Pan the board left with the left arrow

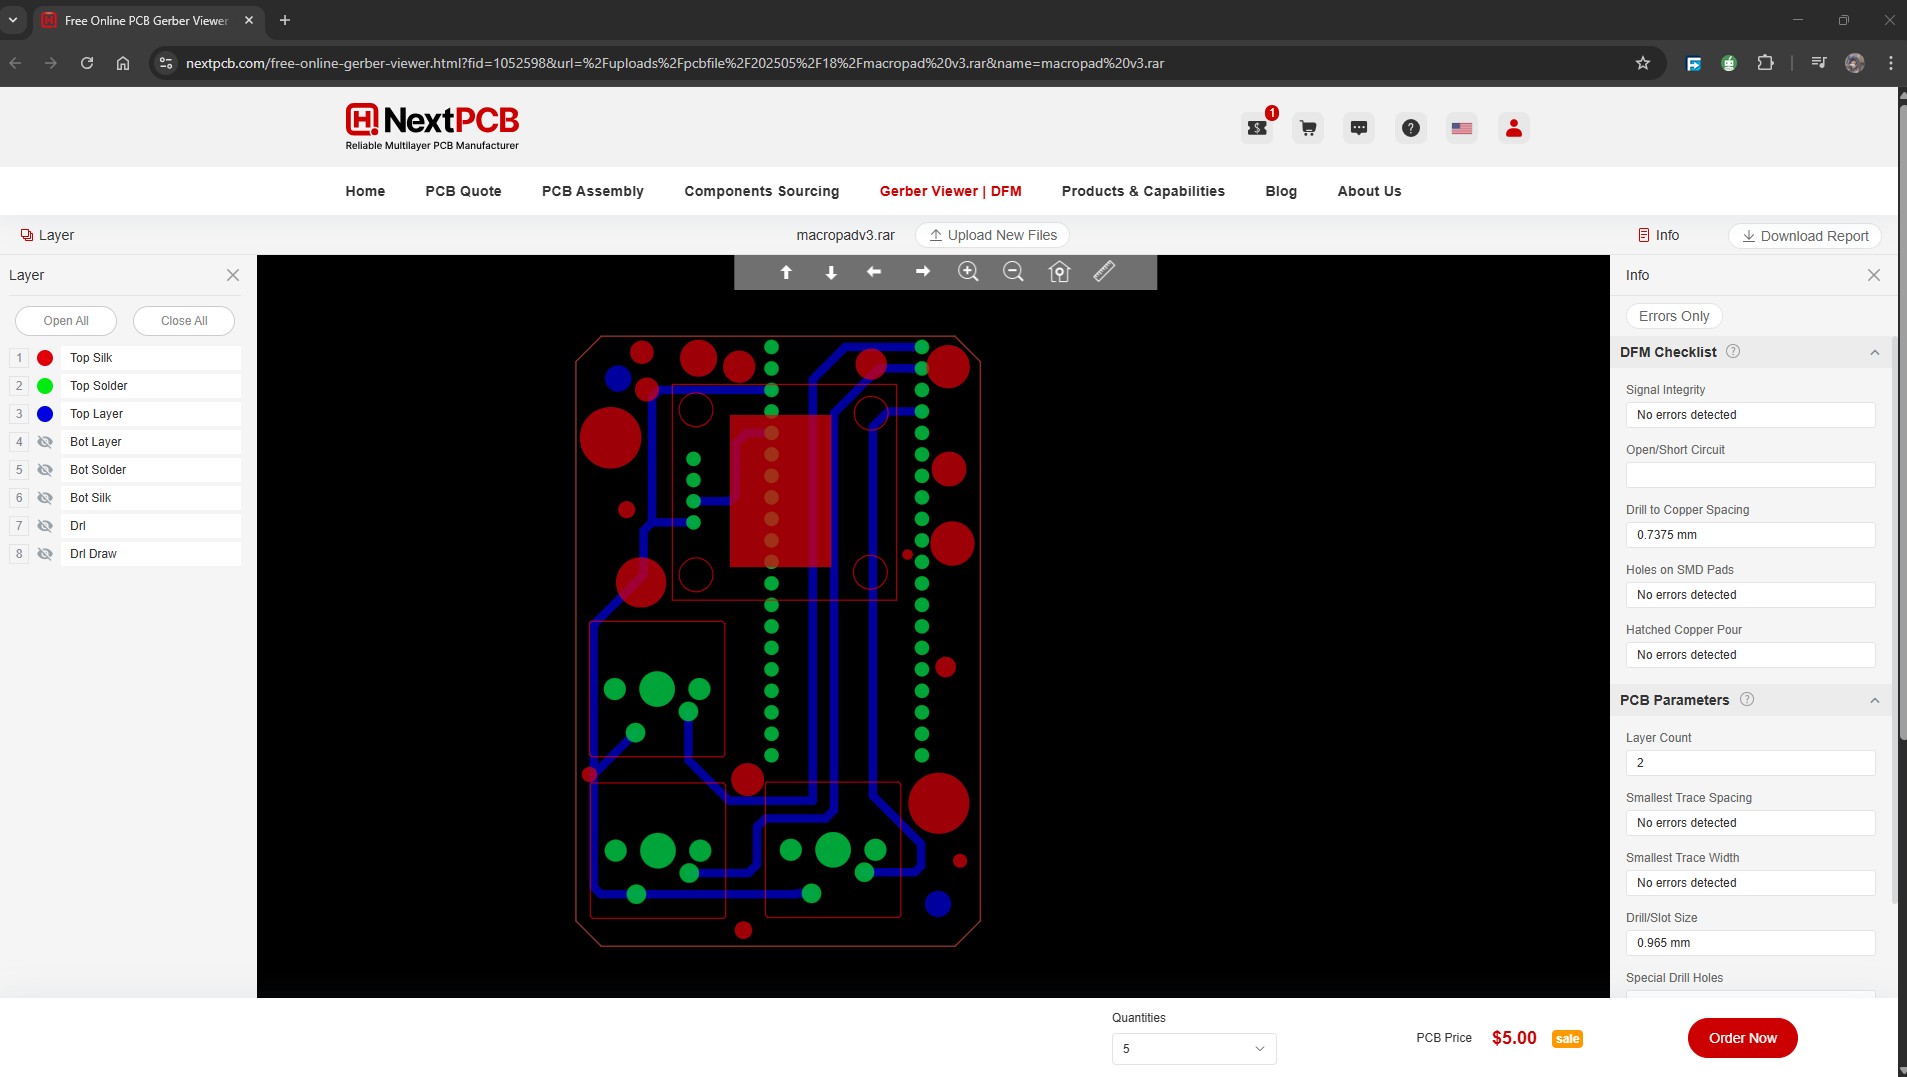874,272
